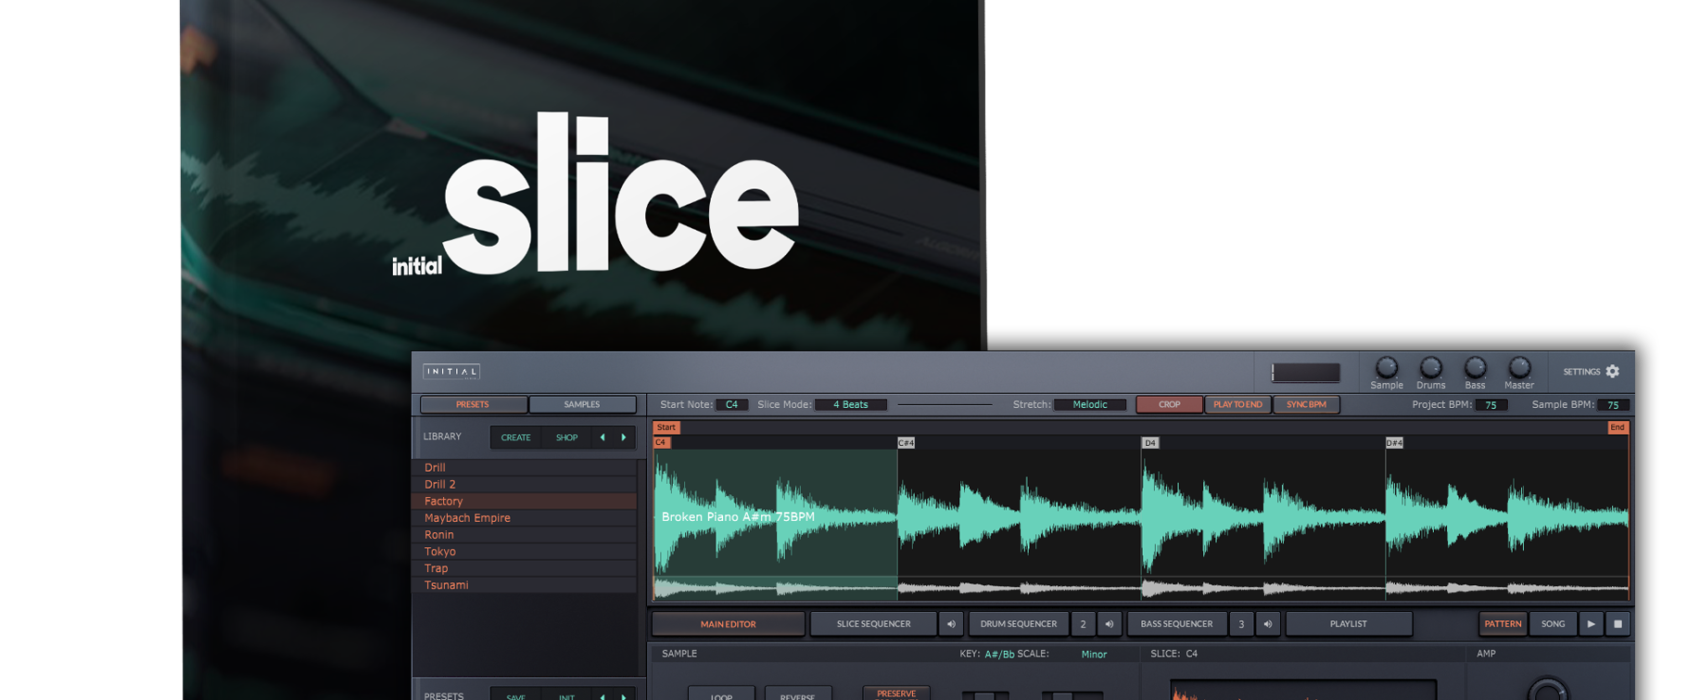Viewport: 1700px width, 700px height.
Task: Click the Bass volume knob
Action: tap(1475, 367)
